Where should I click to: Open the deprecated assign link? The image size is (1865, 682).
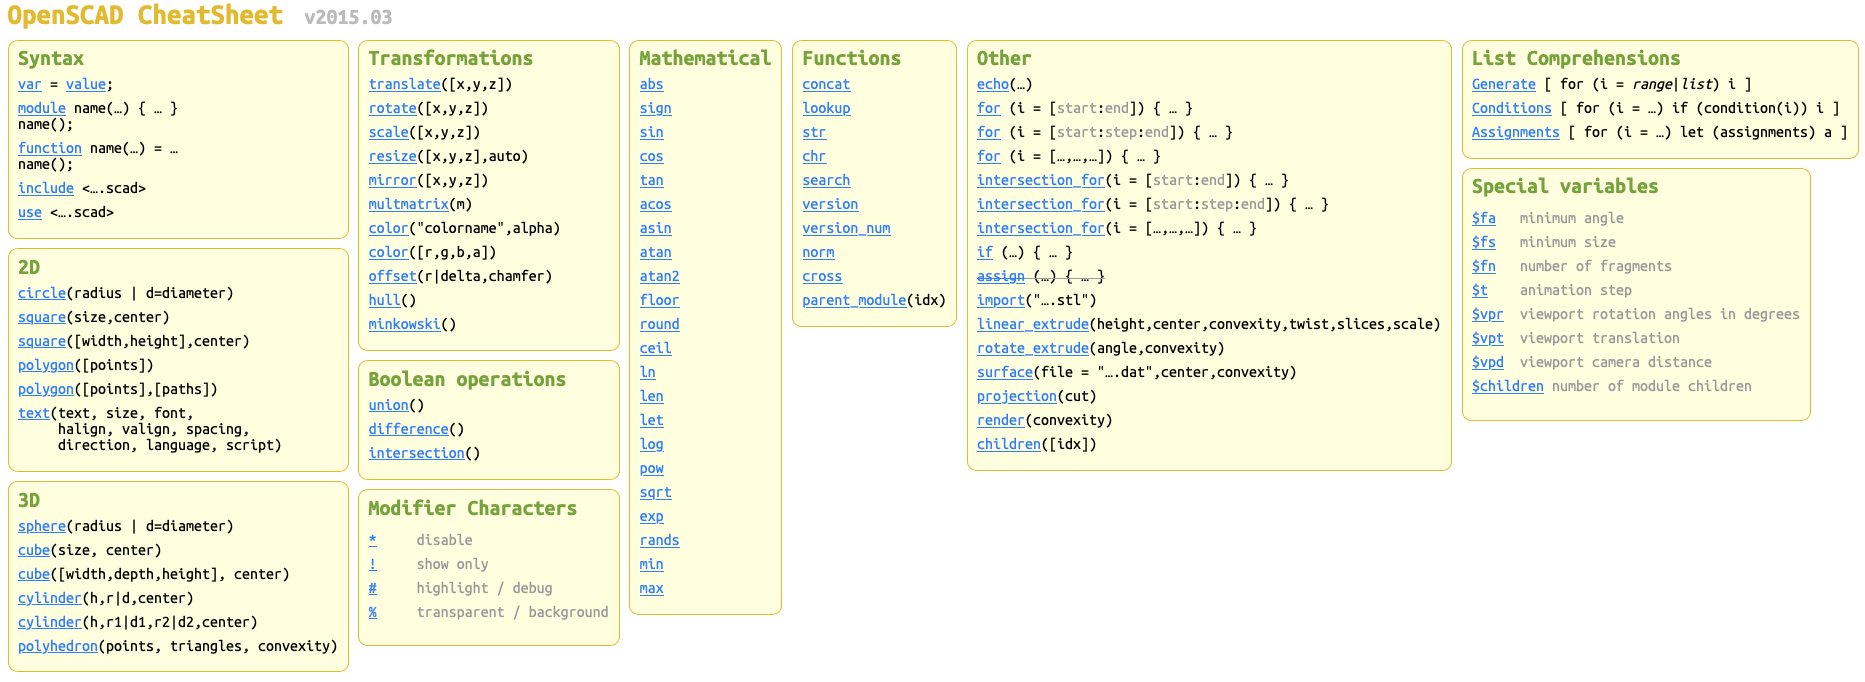(1000, 277)
